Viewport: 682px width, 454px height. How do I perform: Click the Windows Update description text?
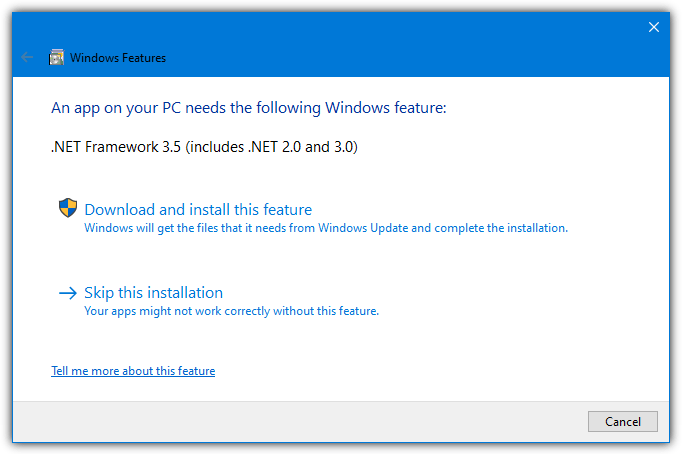coord(326,228)
